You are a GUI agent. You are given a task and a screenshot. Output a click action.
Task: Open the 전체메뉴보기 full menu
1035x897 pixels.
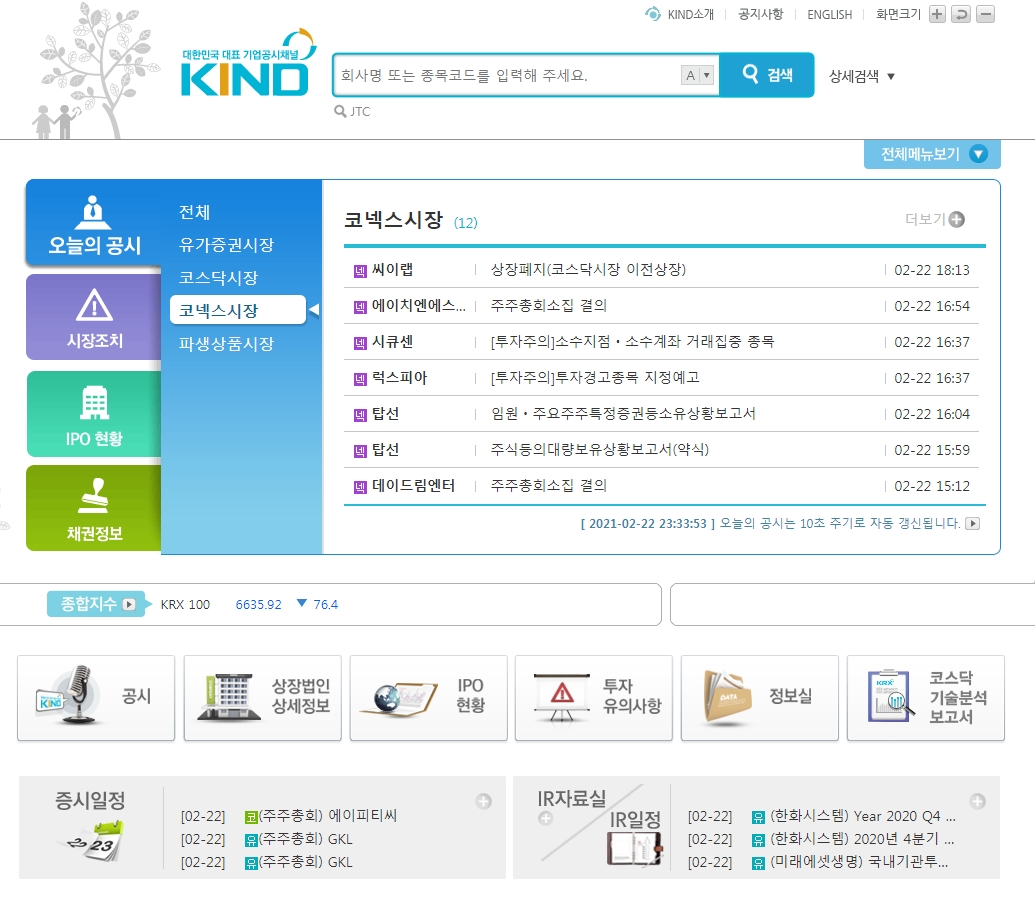click(x=932, y=154)
